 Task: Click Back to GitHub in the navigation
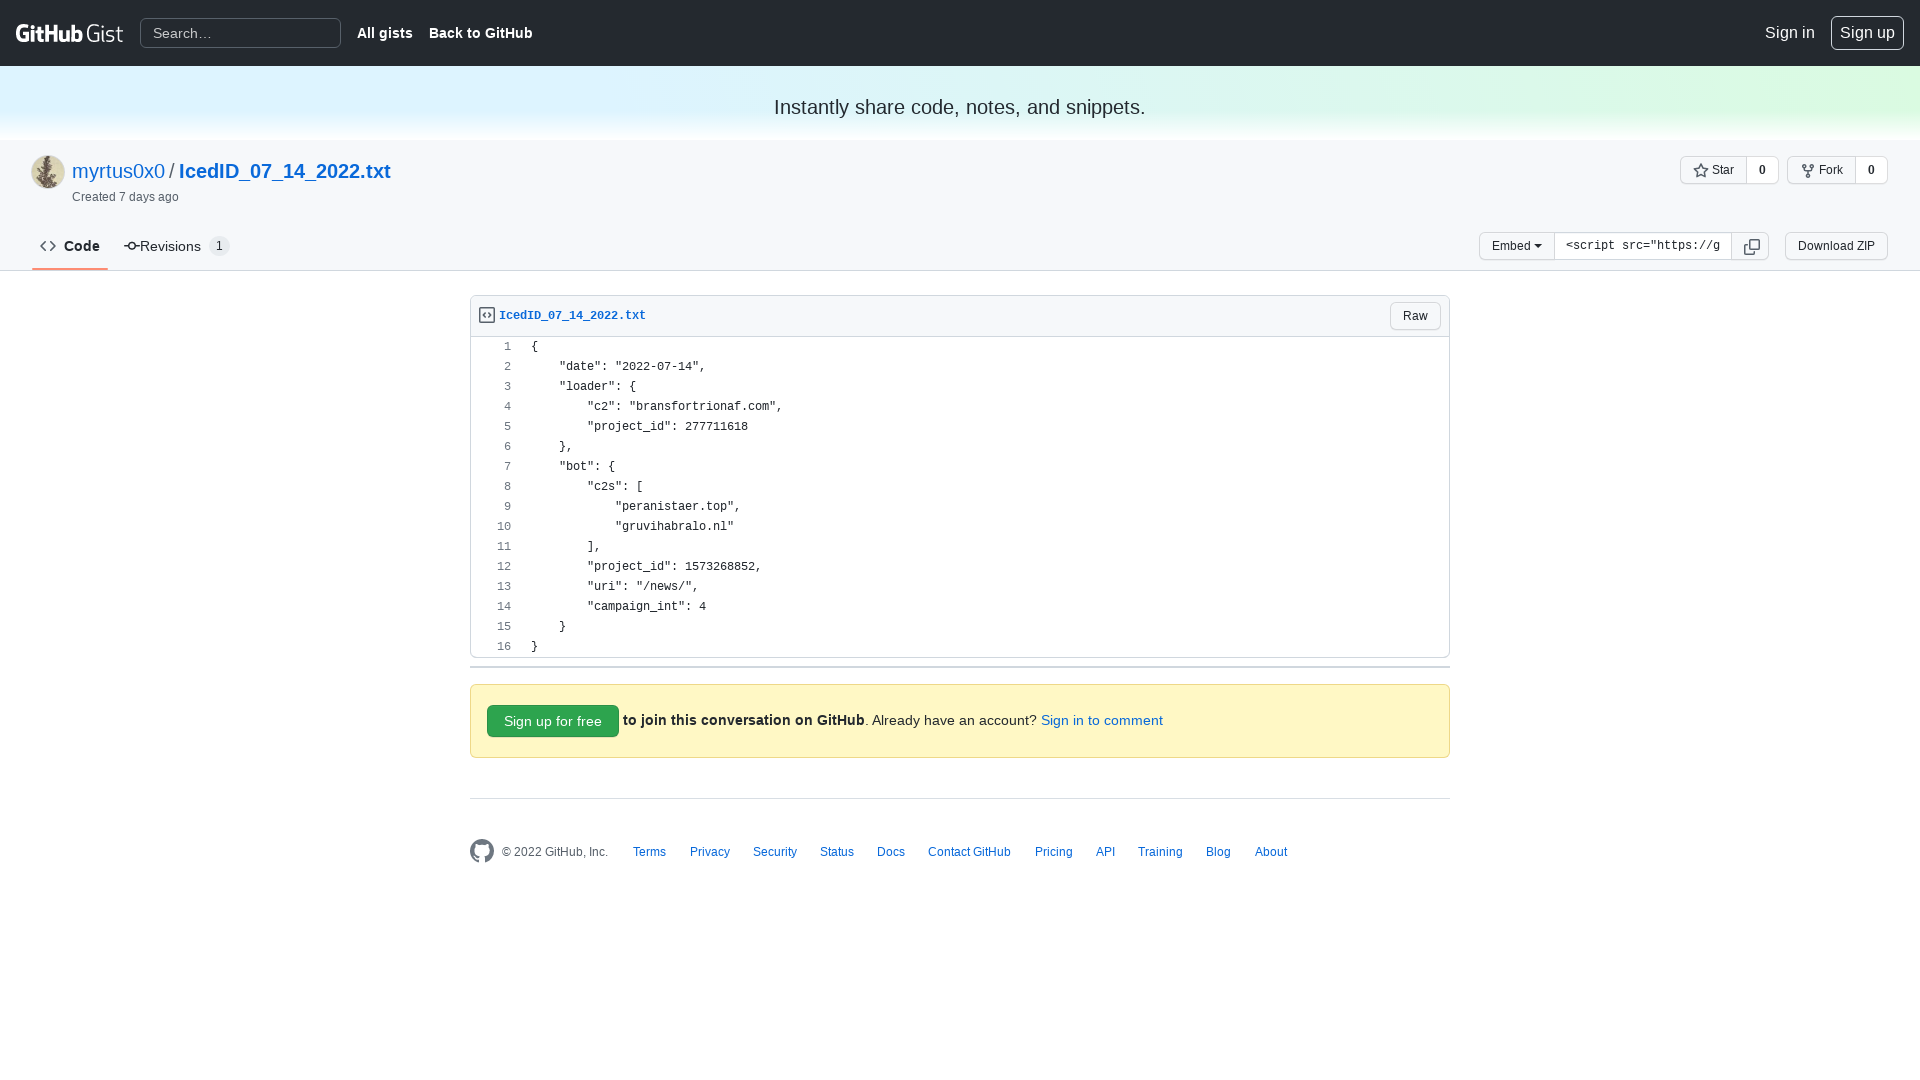pyautogui.click(x=480, y=33)
